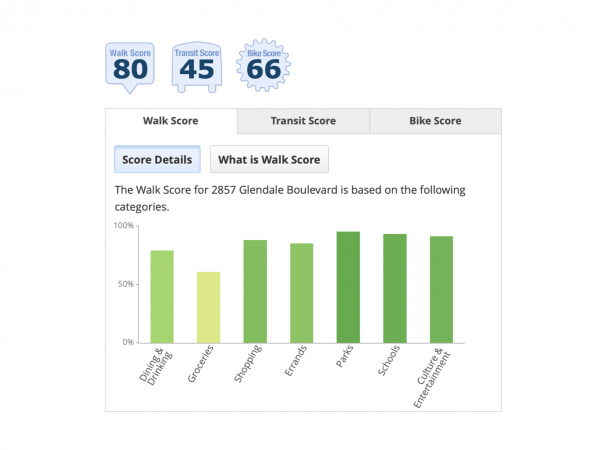Select the Schools bar
This screenshot has height=450, width=600.
(395, 288)
